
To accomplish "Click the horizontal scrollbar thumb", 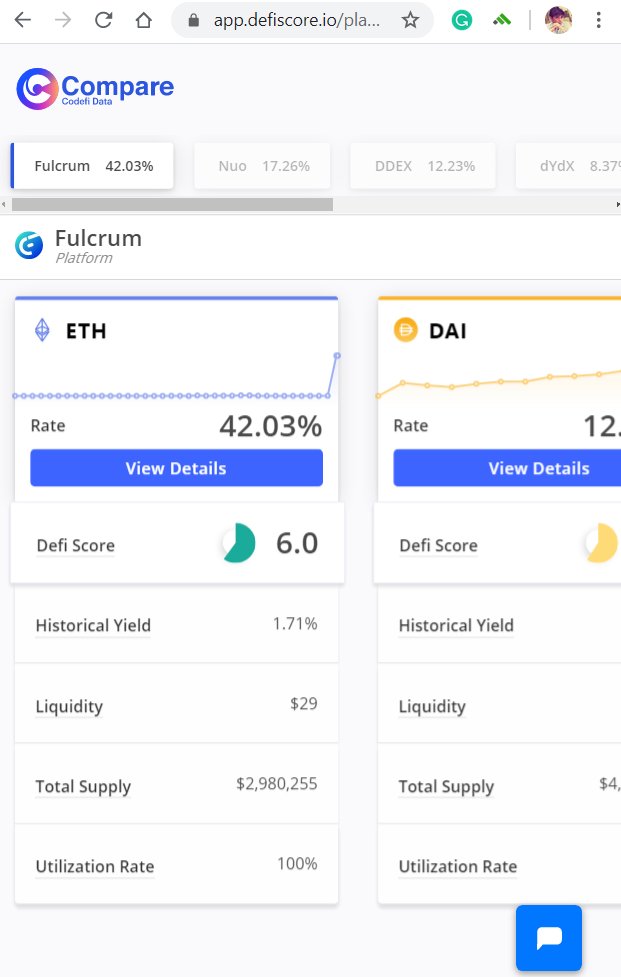I will [173, 204].
